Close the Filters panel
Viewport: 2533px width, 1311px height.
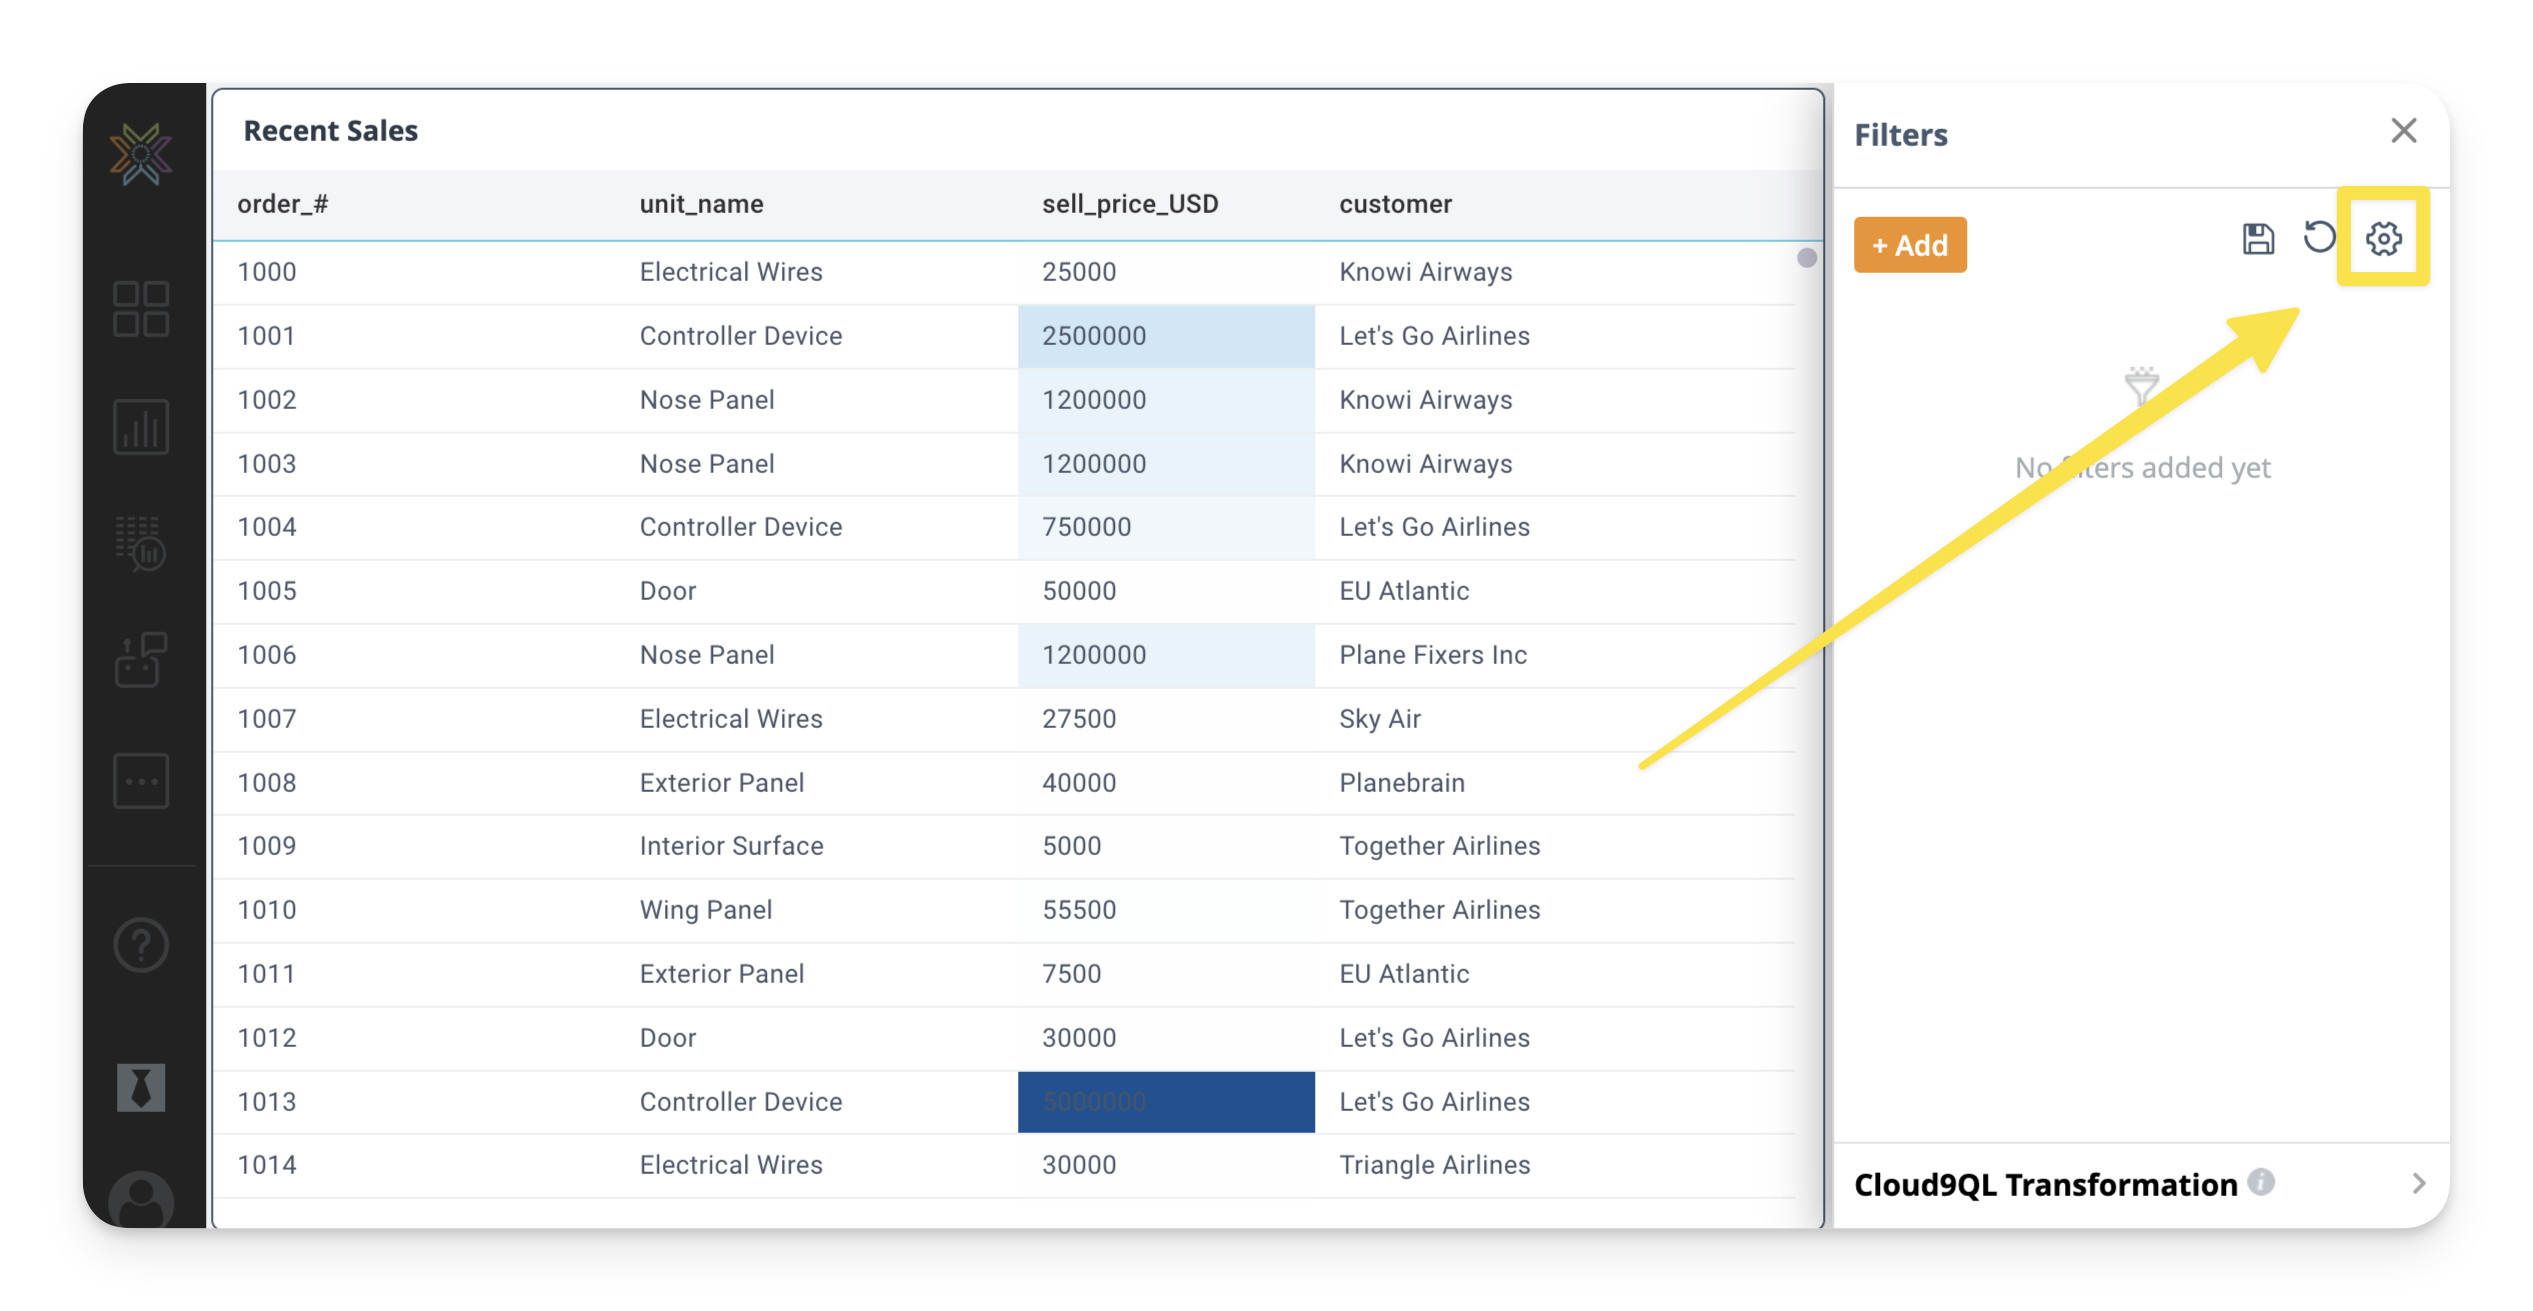point(2403,131)
